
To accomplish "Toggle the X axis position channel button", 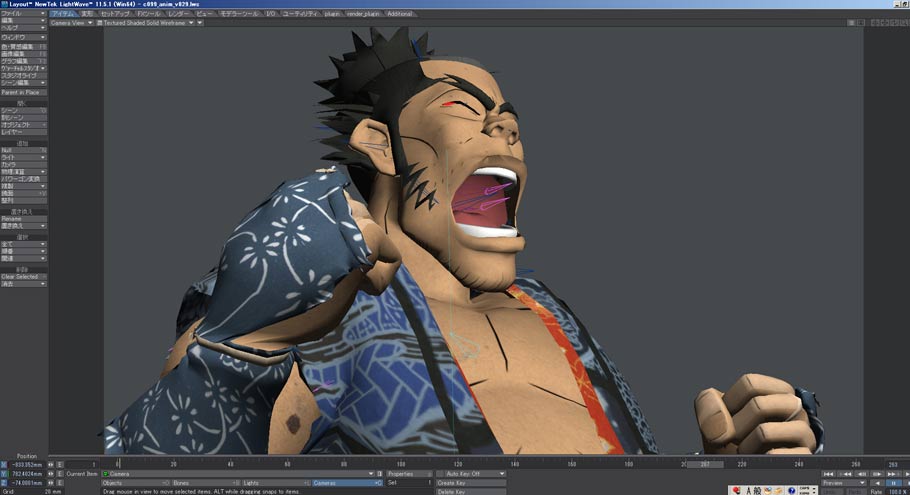I will tap(3, 465).
